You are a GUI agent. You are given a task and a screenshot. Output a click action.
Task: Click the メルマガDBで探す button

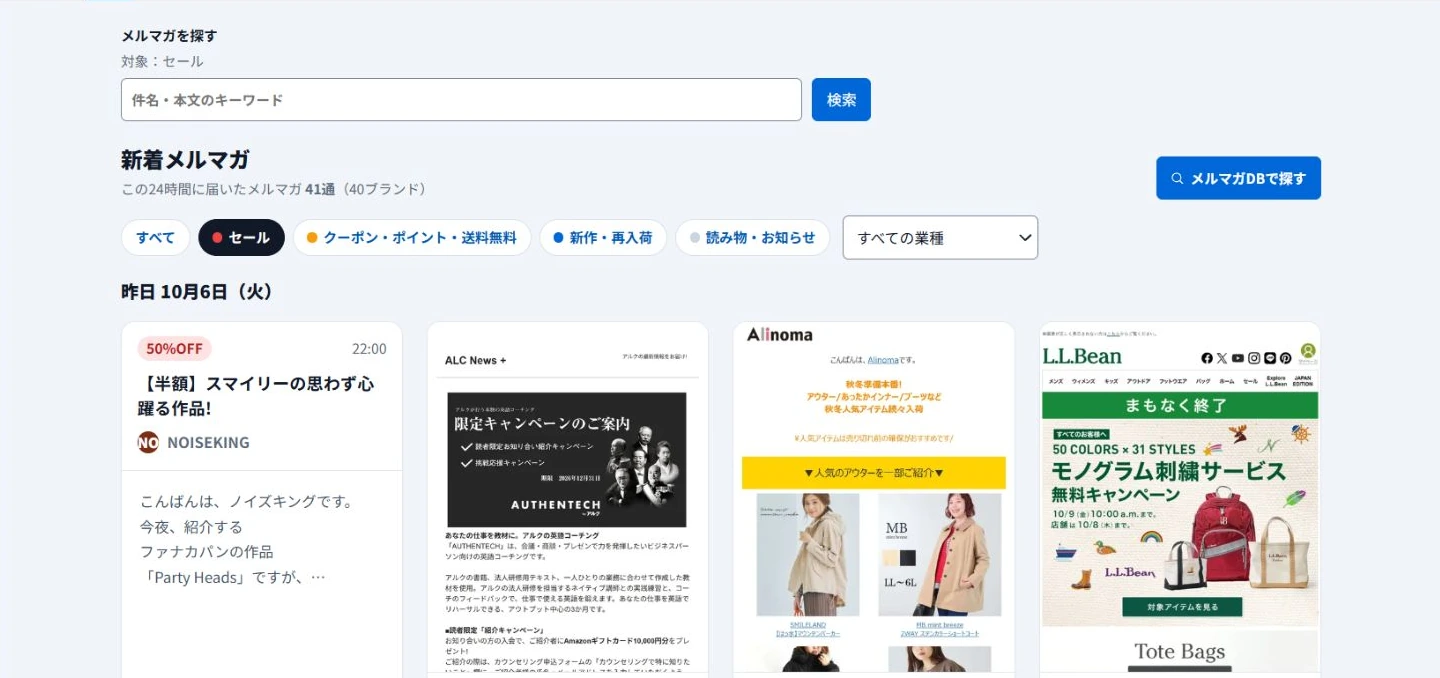[x=1238, y=178]
